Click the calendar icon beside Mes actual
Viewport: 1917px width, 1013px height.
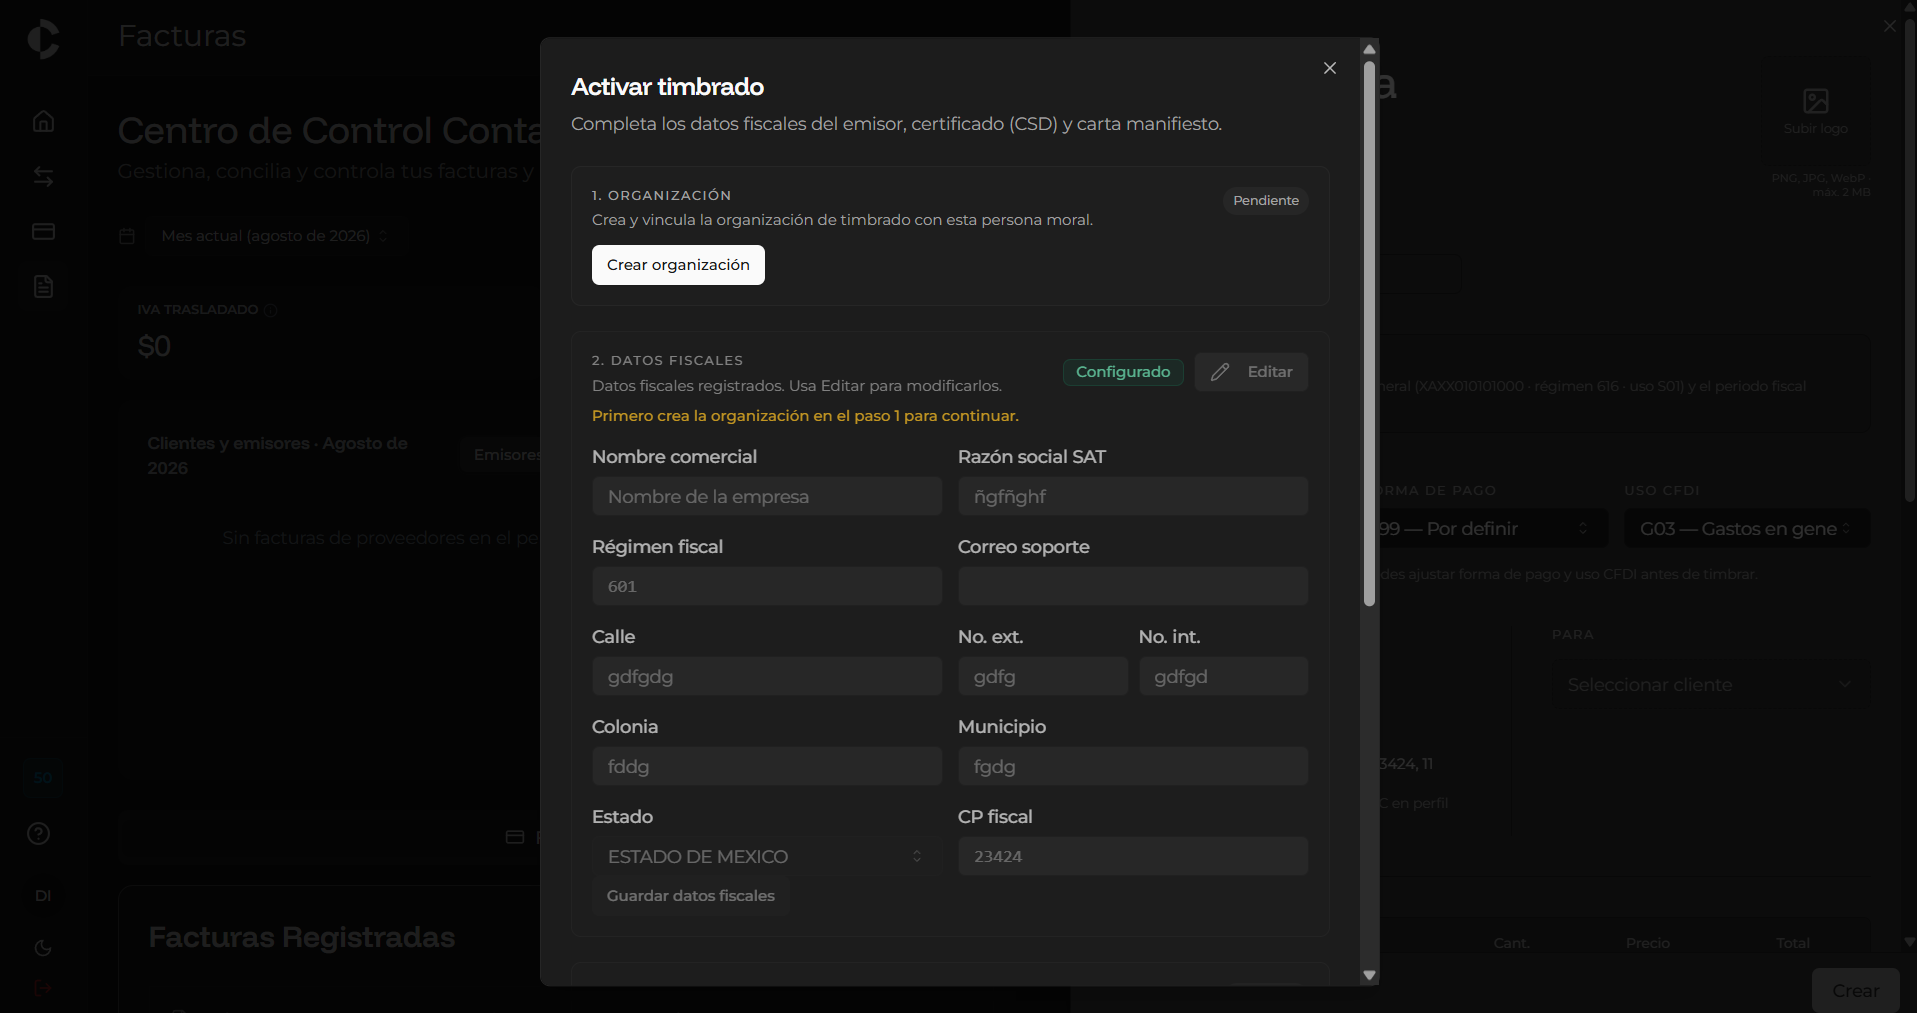click(x=127, y=236)
